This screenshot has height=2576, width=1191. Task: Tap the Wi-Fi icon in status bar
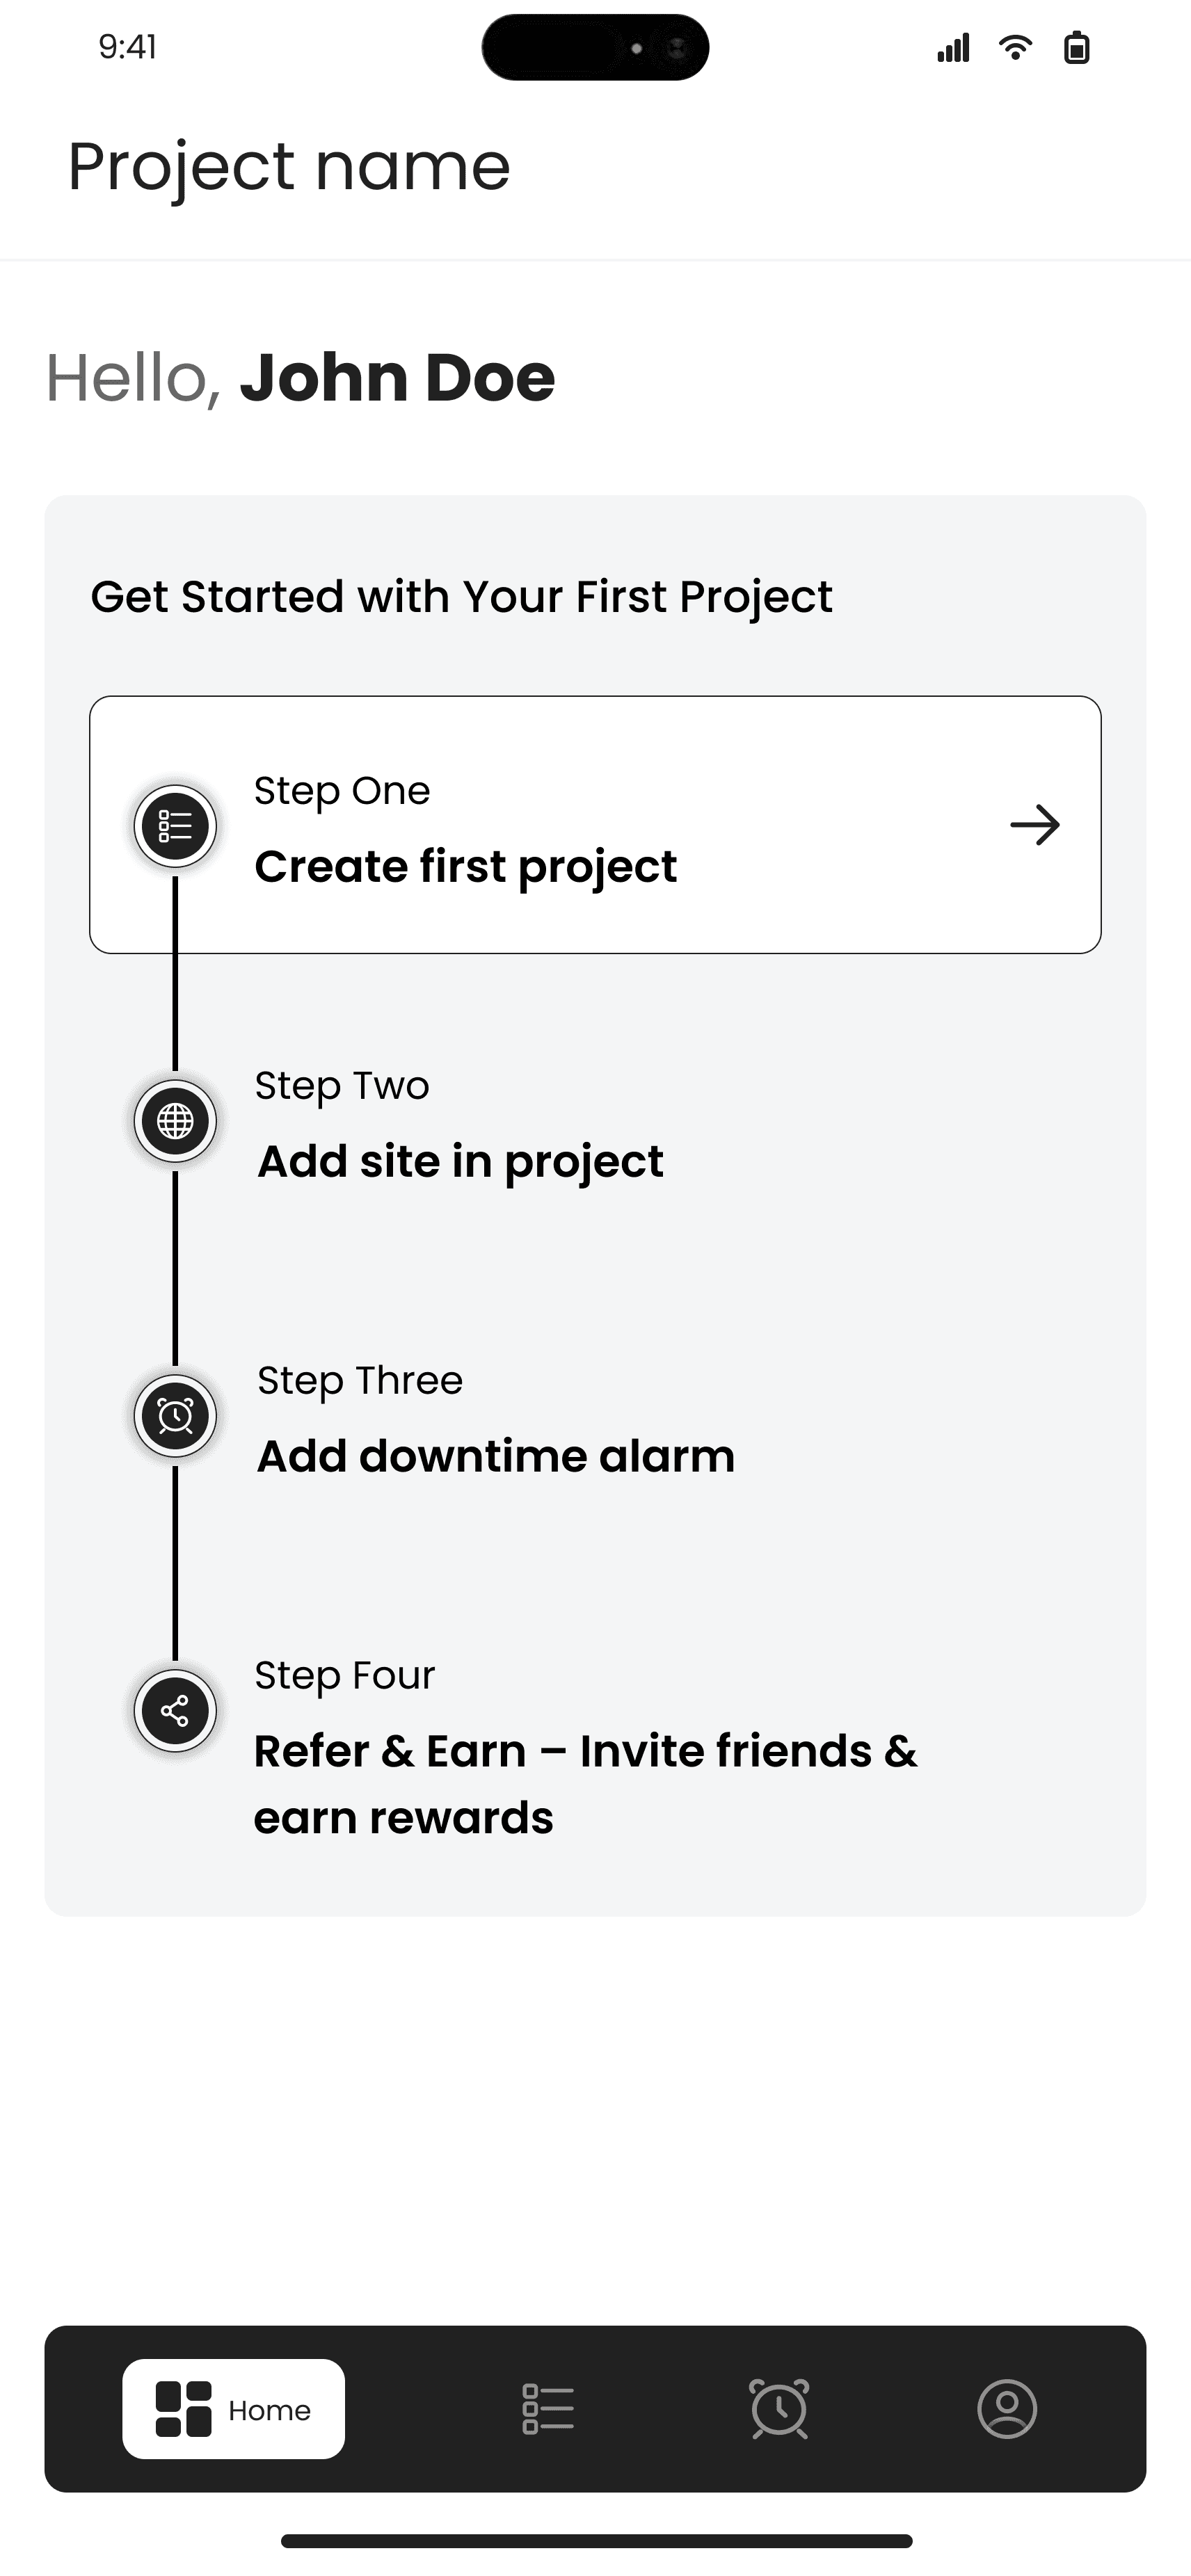coord(1015,47)
